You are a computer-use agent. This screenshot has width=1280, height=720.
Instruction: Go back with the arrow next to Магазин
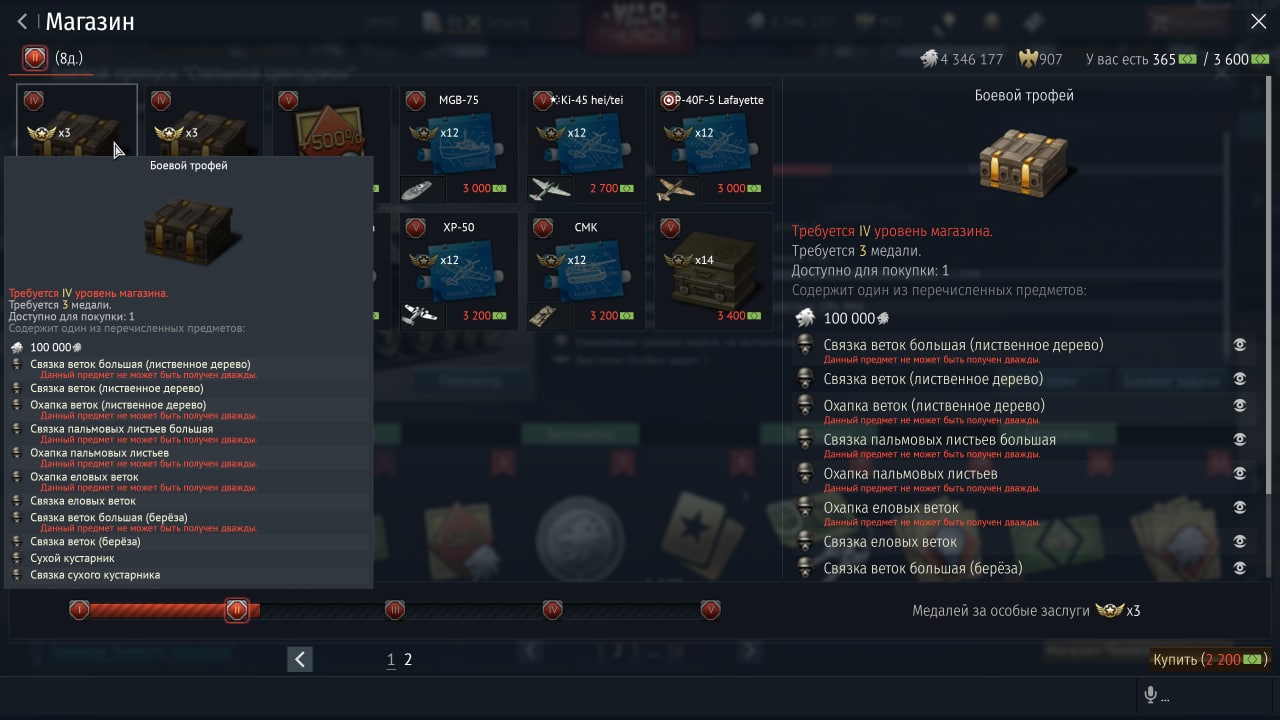pyautogui.click(x=22, y=21)
